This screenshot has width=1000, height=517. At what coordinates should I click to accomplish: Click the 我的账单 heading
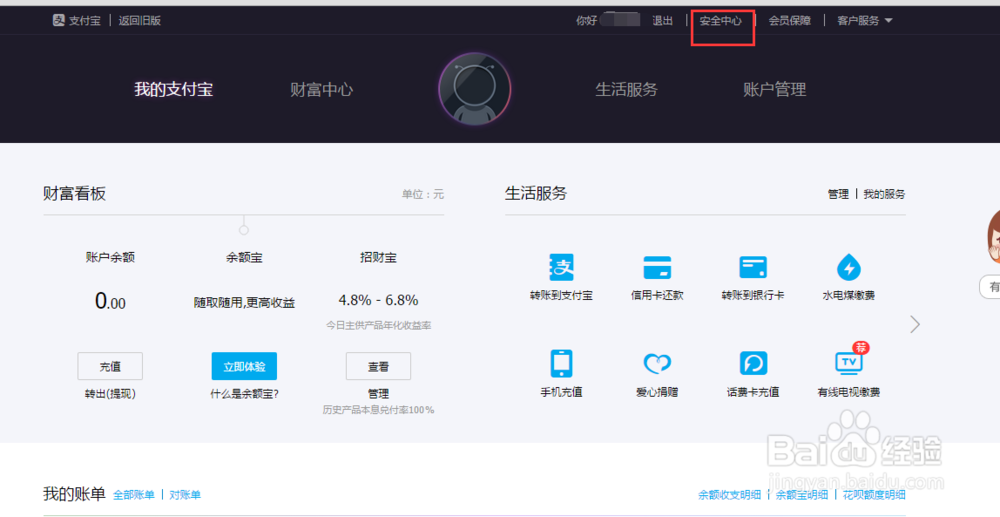pyautogui.click(x=74, y=494)
